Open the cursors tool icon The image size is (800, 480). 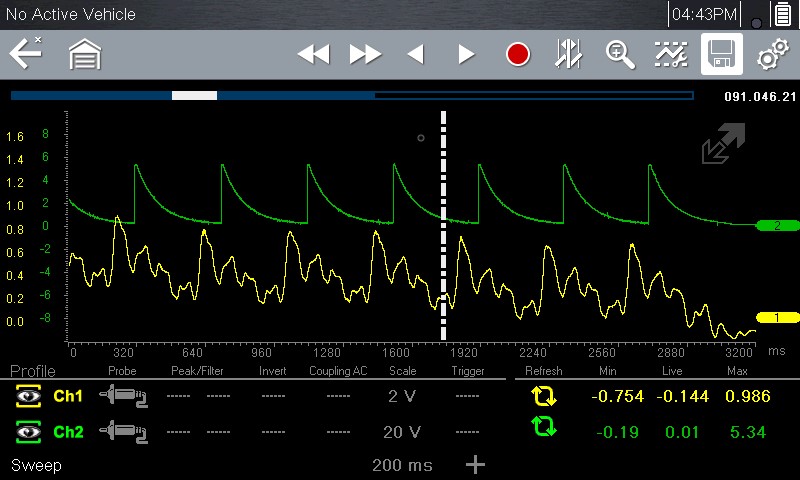(x=569, y=54)
